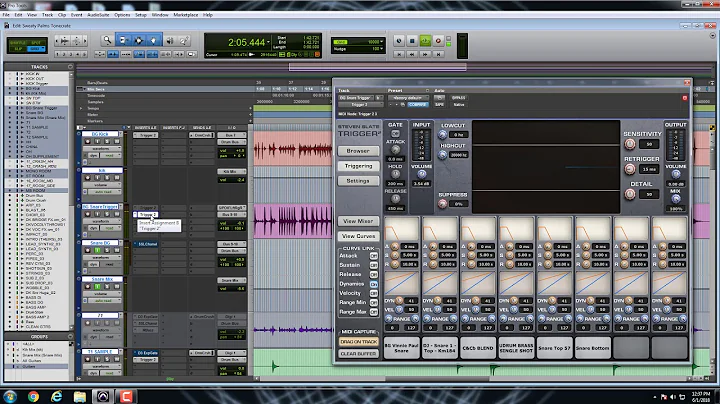Open the Marketplace menu
The image size is (720, 404).
pyautogui.click(x=186, y=15)
